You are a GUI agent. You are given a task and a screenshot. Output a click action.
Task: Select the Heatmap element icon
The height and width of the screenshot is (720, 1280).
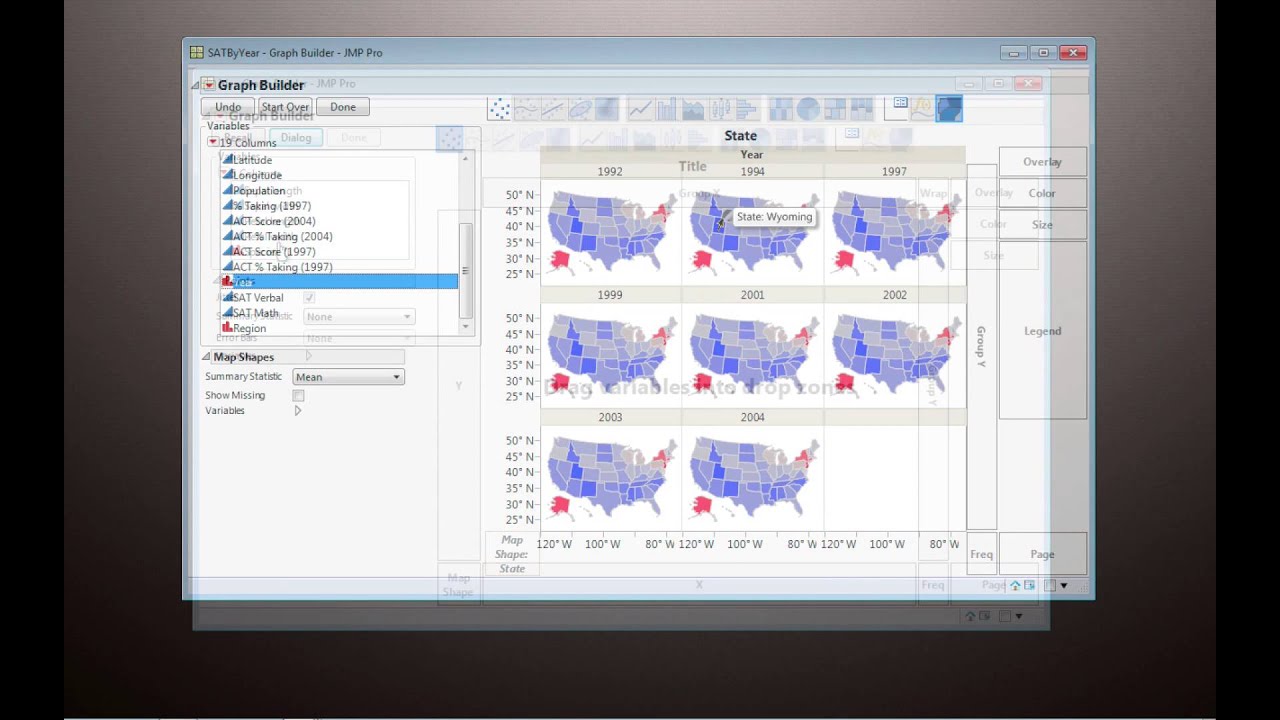pos(781,109)
